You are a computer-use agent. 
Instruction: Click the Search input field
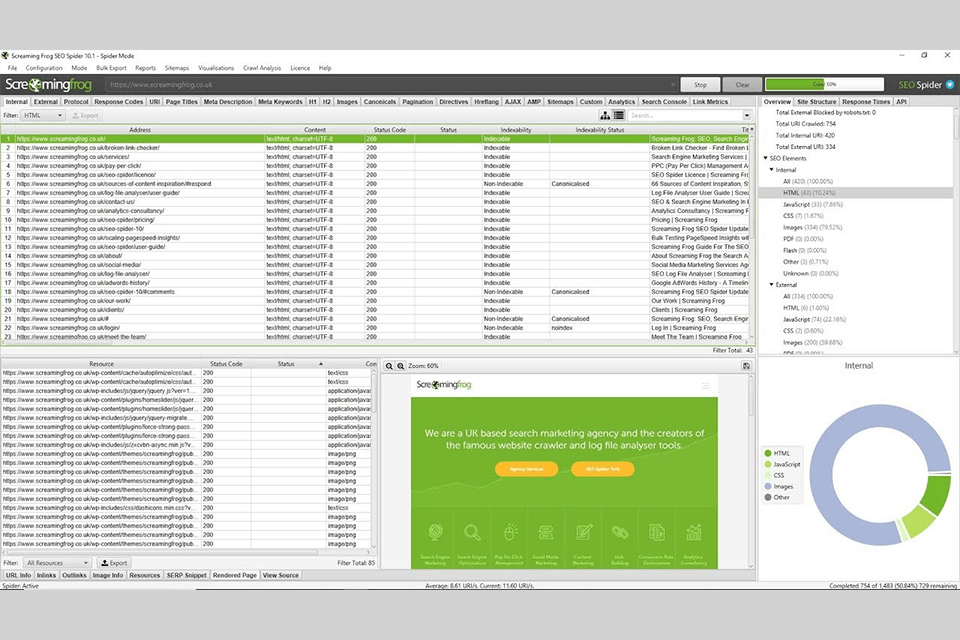point(684,115)
